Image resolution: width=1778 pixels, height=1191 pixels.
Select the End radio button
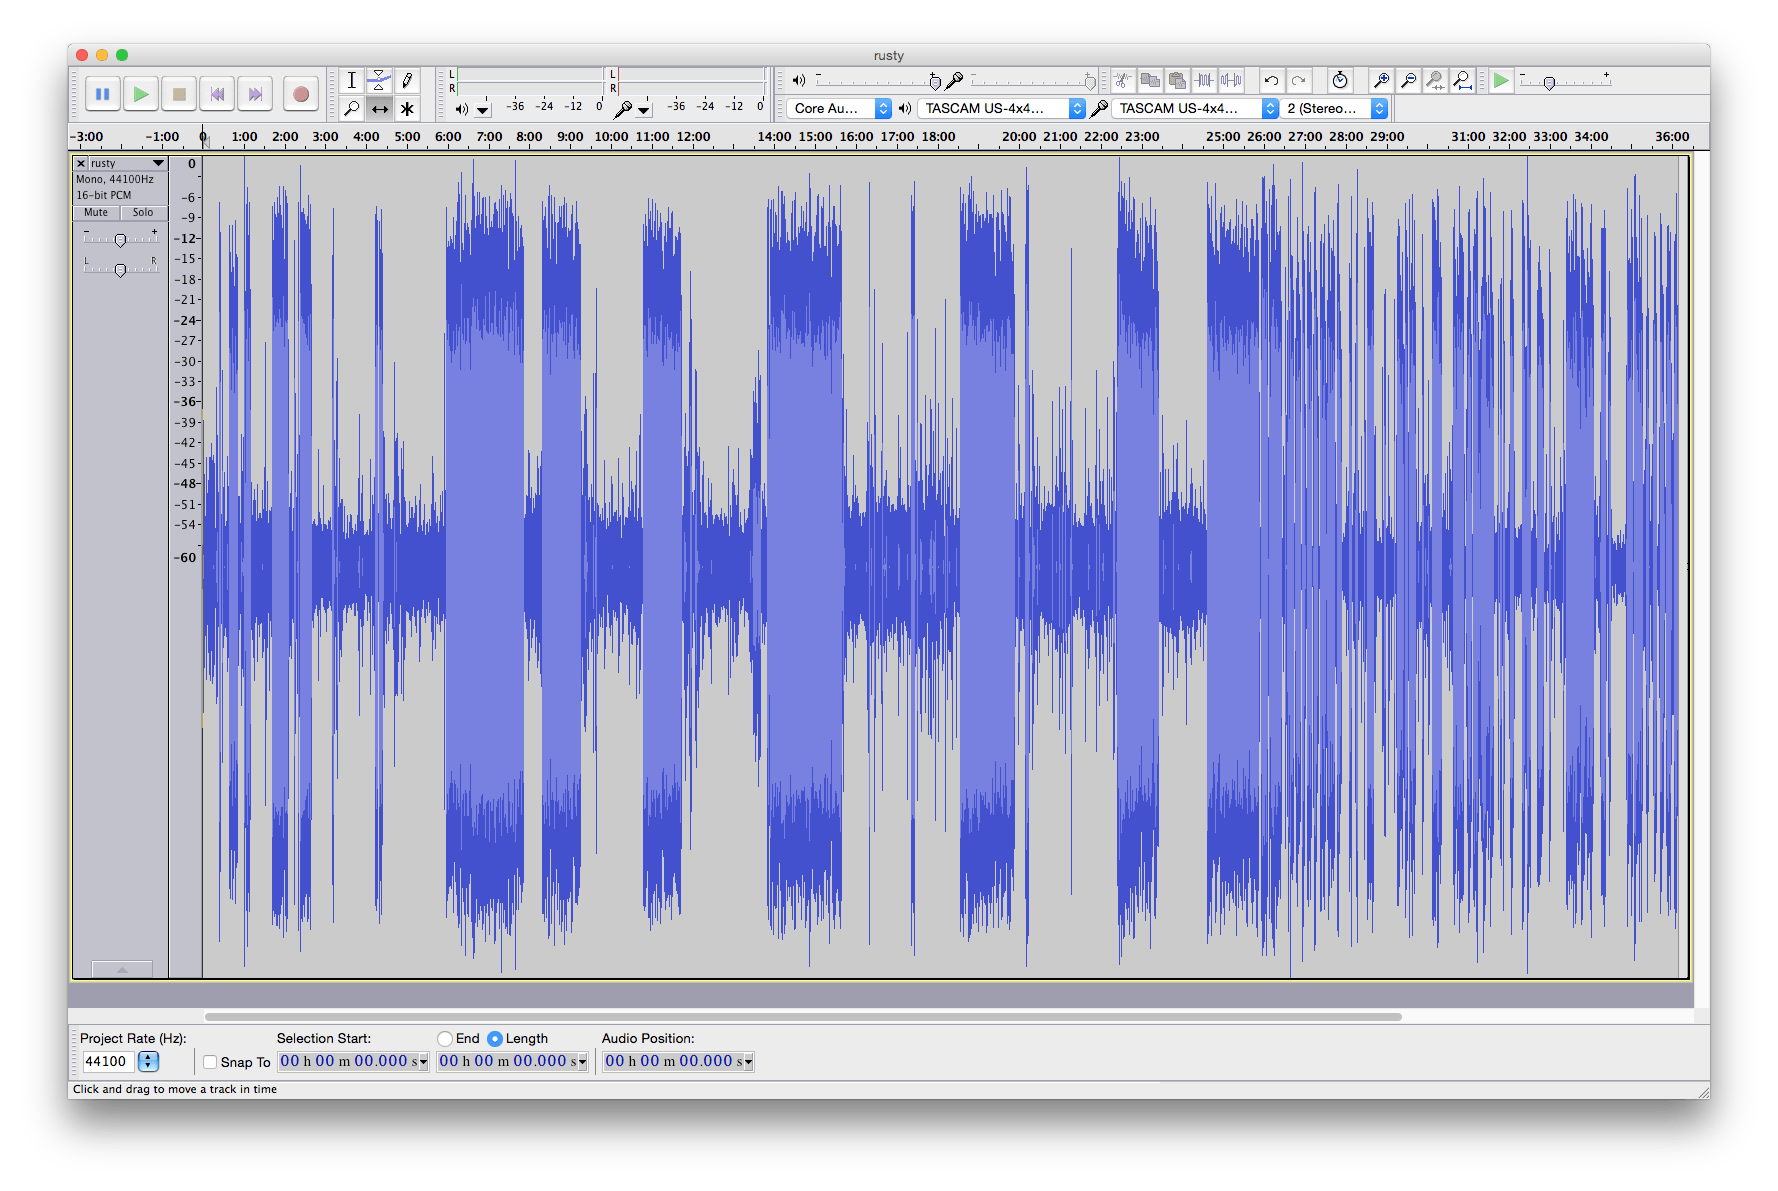click(445, 1039)
